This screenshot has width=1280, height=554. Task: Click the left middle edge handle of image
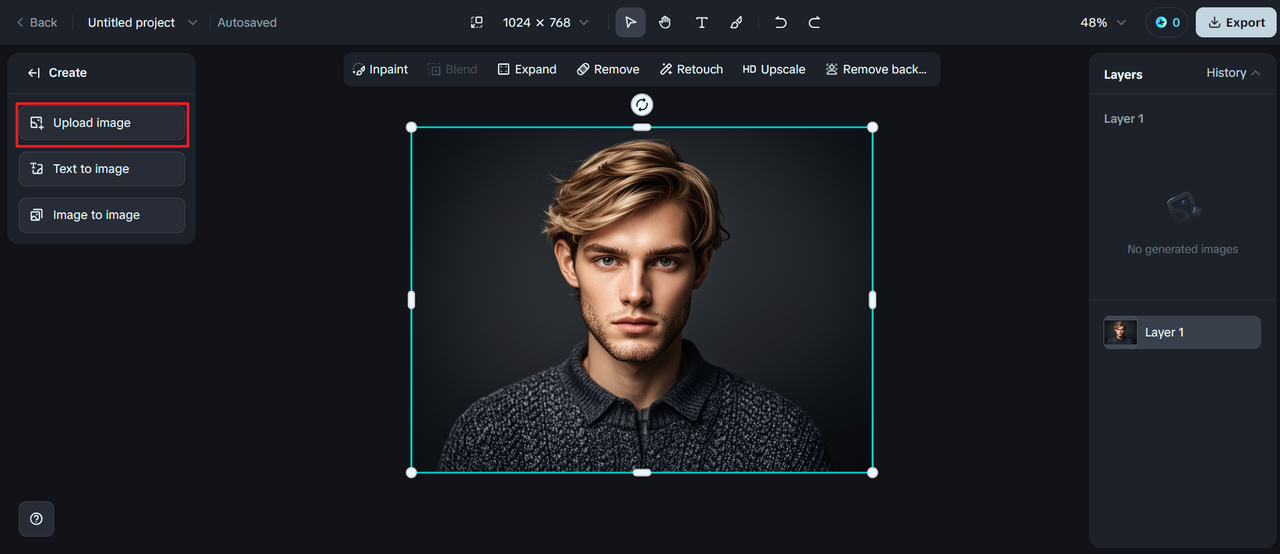coord(411,299)
